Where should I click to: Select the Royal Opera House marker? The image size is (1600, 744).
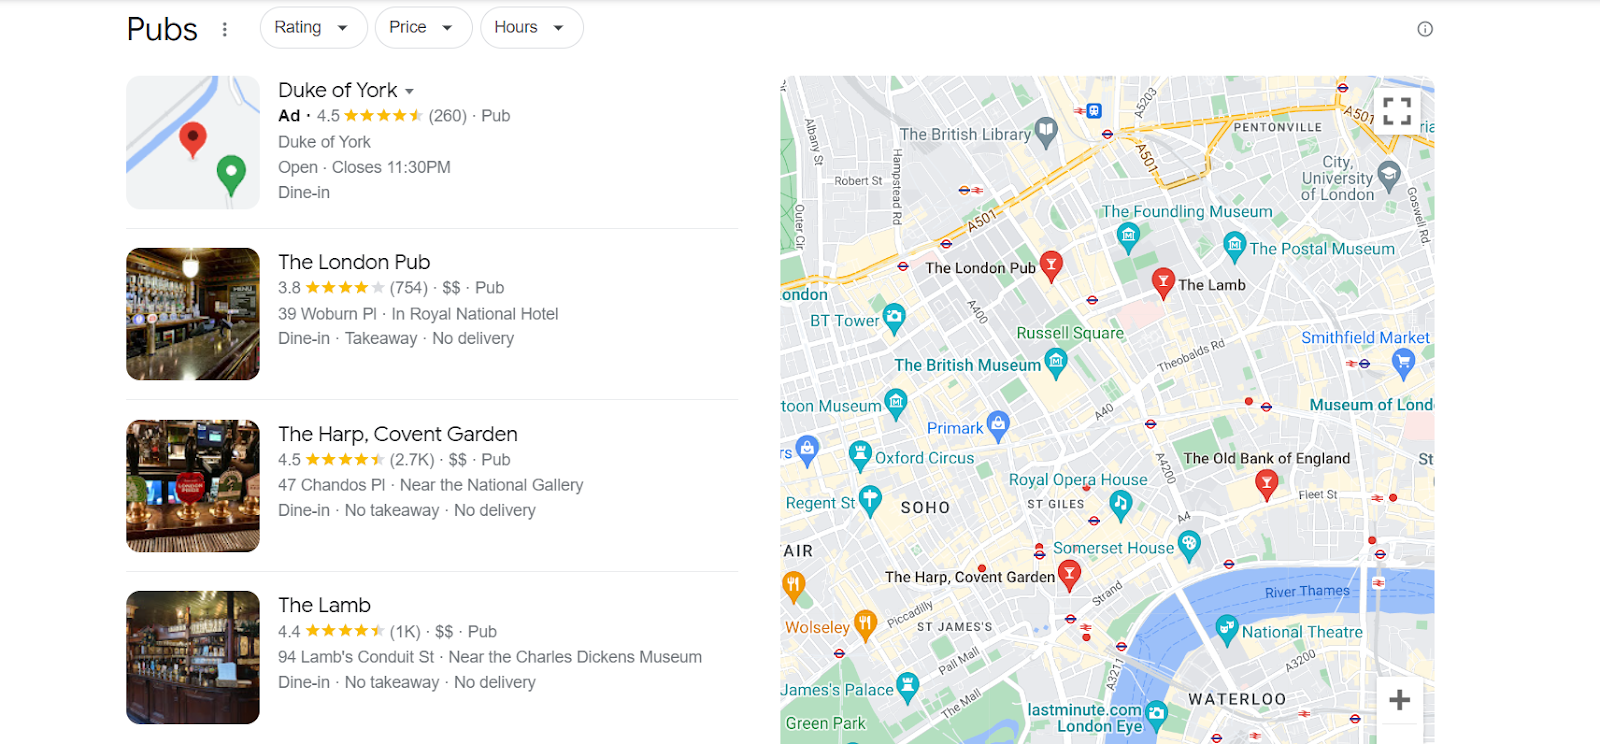tap(1120, 505)
